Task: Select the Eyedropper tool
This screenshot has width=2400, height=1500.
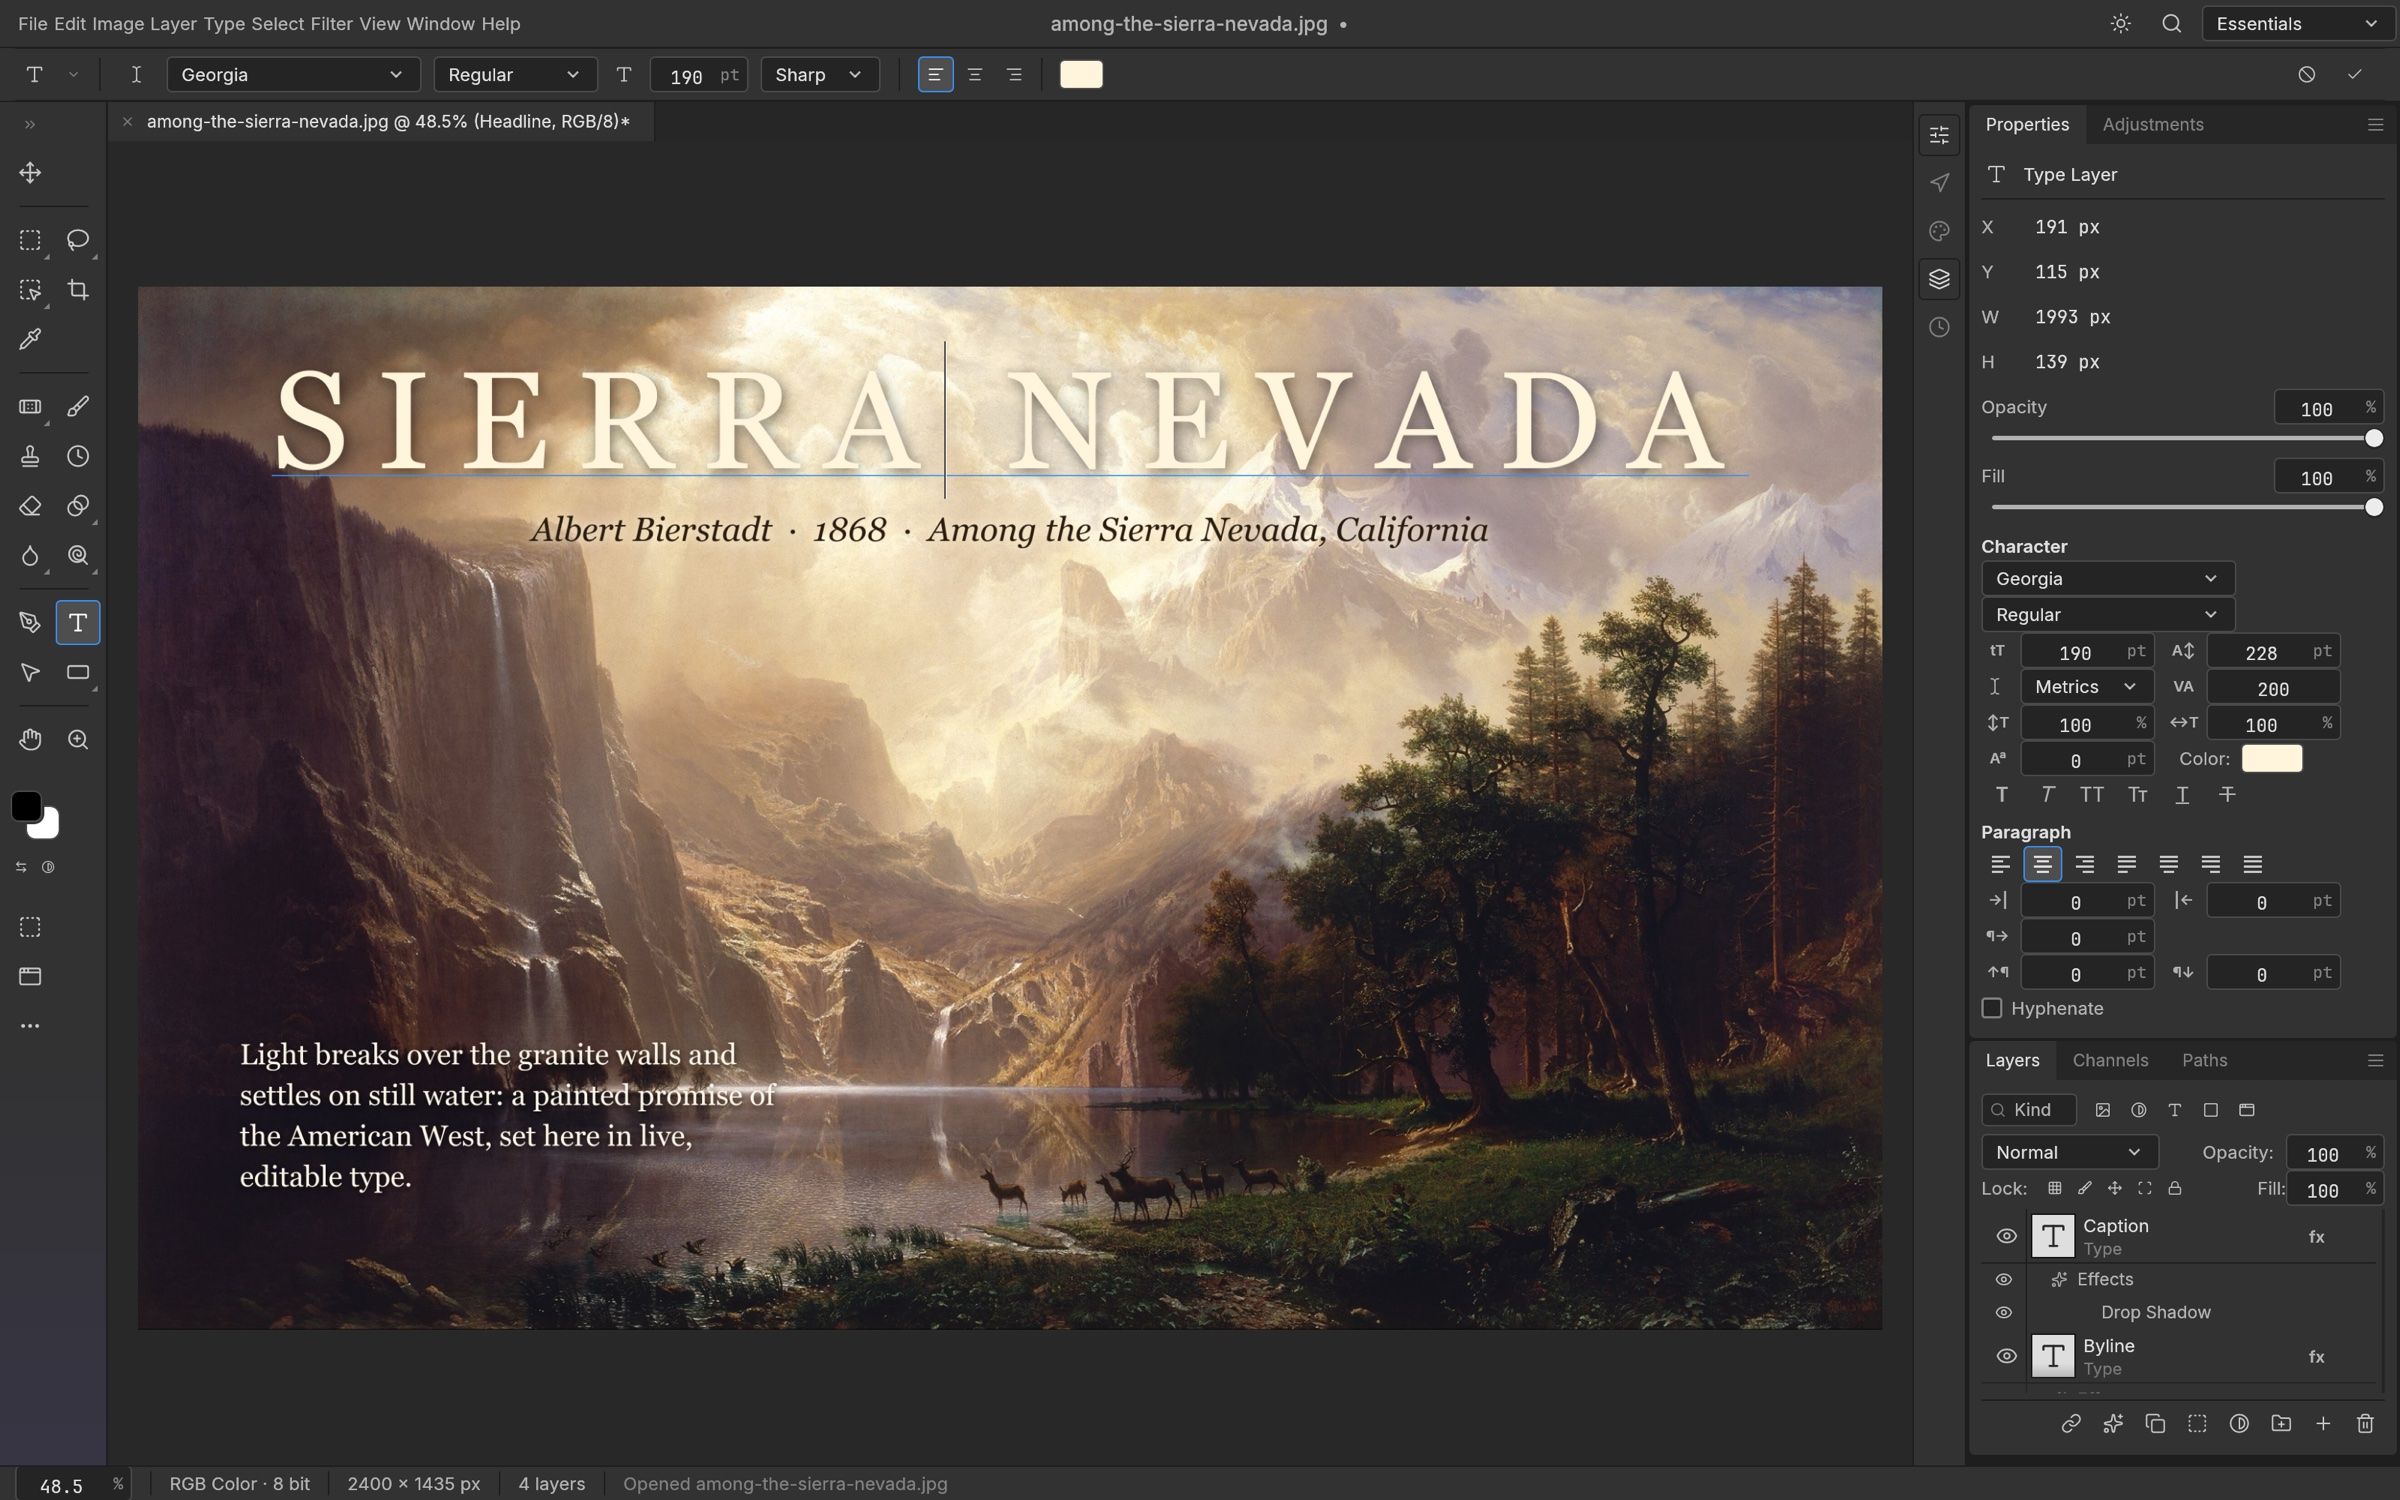Action: pyautogui.click(x=30, y=340)
